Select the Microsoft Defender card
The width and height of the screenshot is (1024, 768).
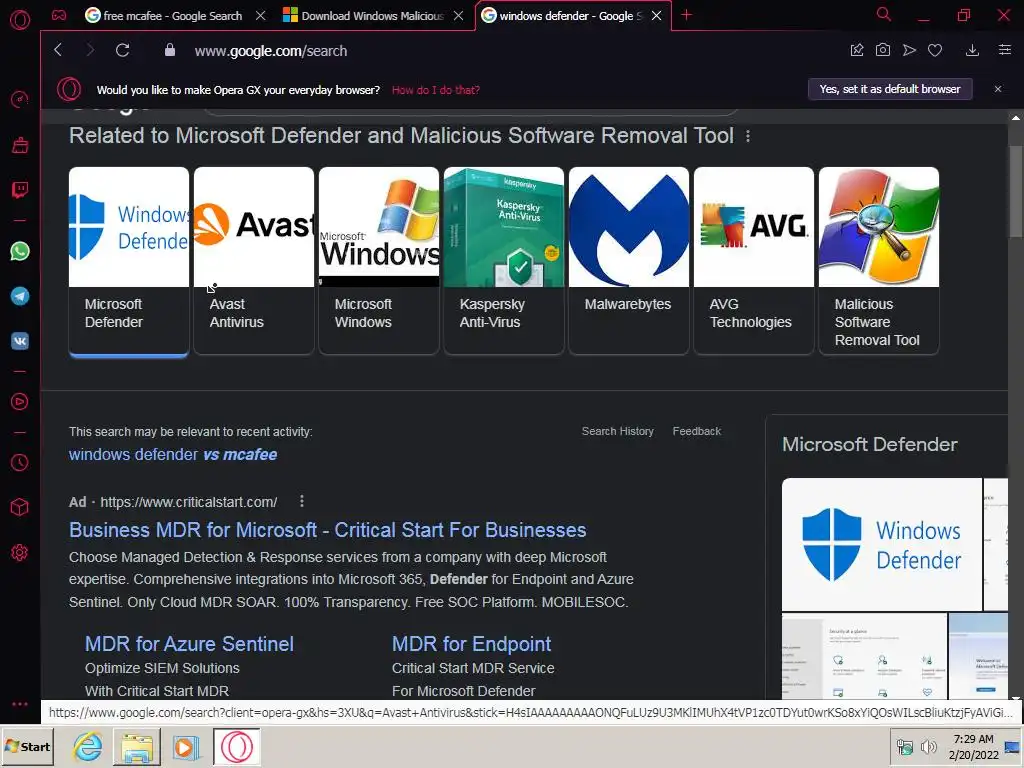point(129,261)
